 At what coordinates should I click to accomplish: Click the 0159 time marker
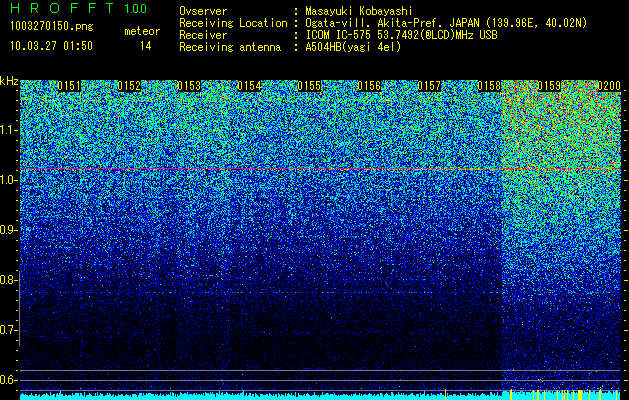[549, 86]
